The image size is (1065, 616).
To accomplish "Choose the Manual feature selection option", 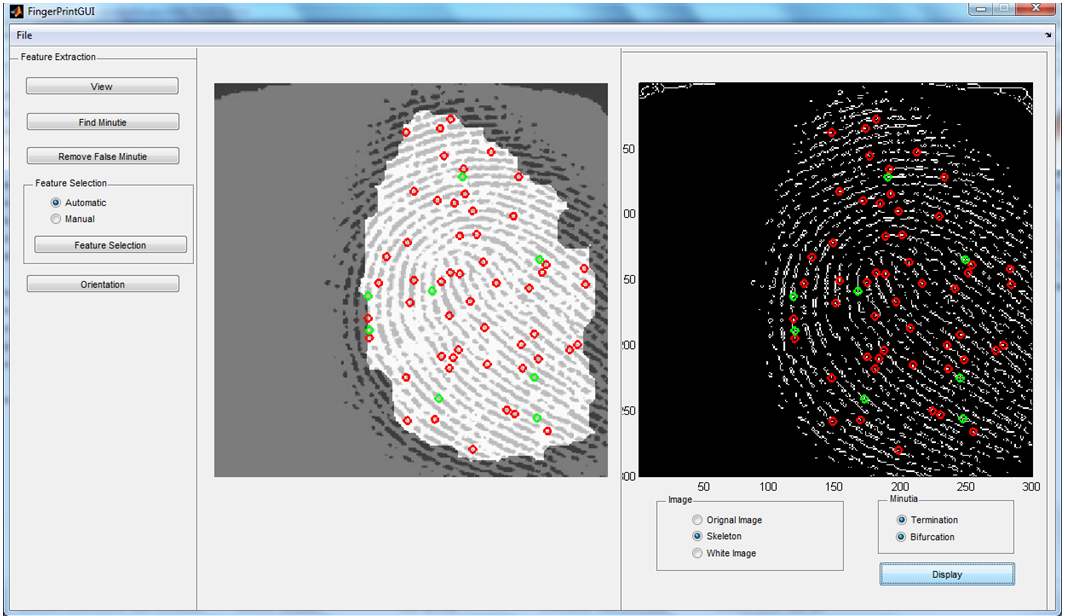I will (56, 219).
